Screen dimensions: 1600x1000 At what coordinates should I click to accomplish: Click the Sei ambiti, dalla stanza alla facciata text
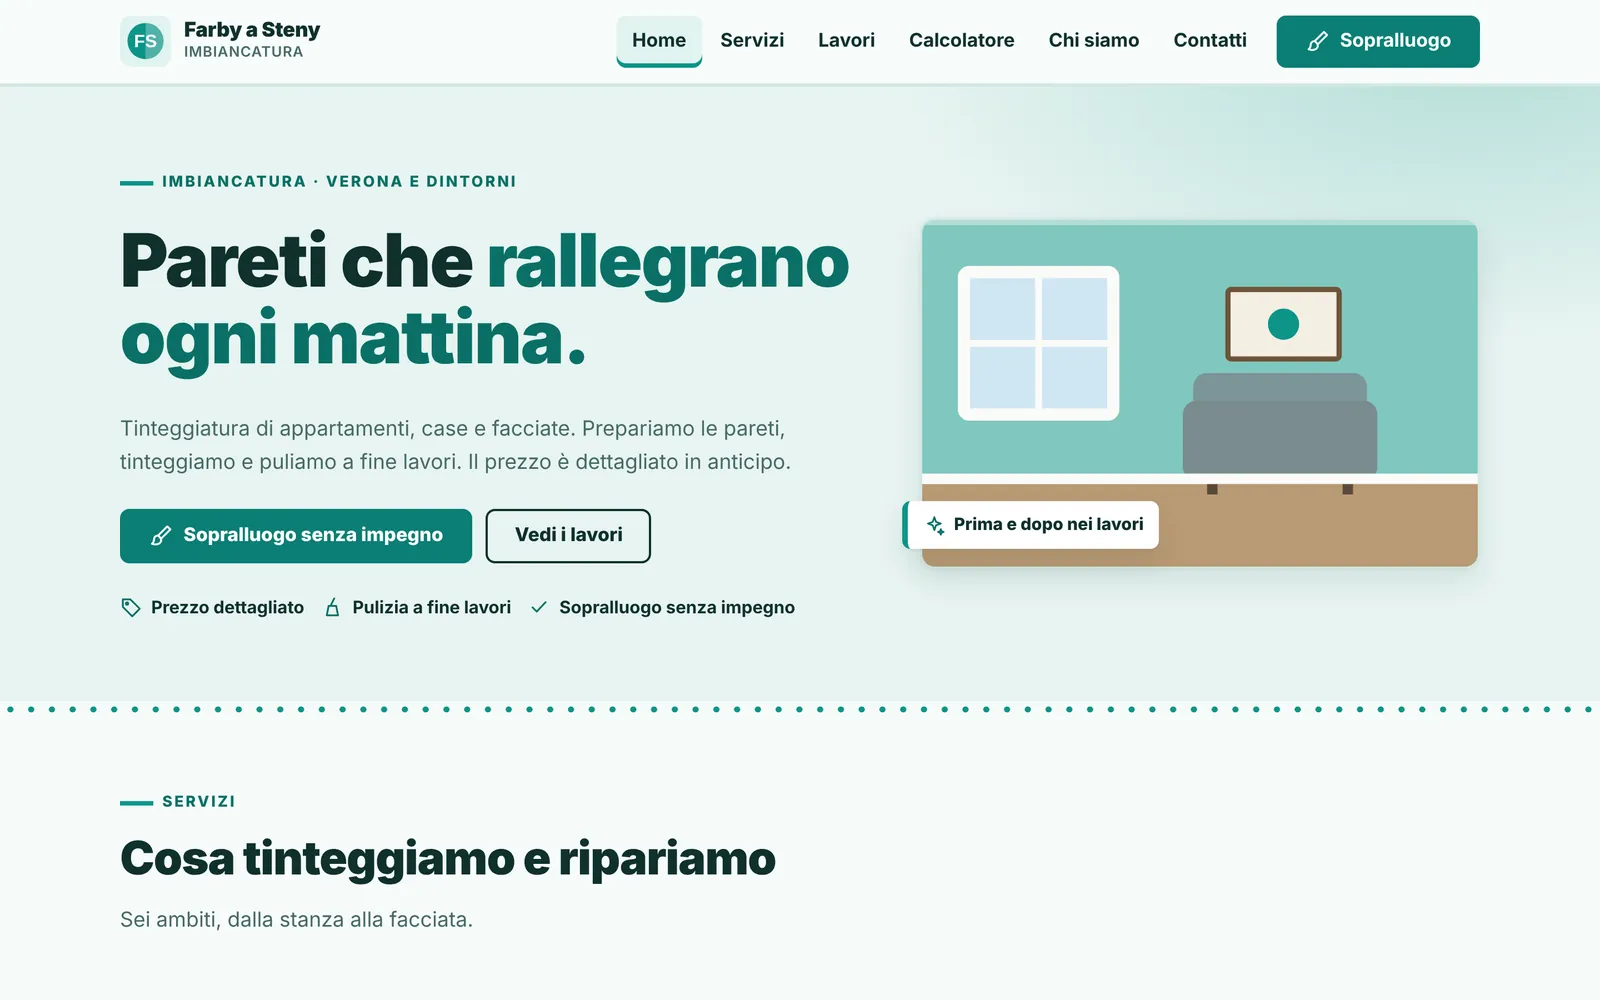tap(296, 920)
